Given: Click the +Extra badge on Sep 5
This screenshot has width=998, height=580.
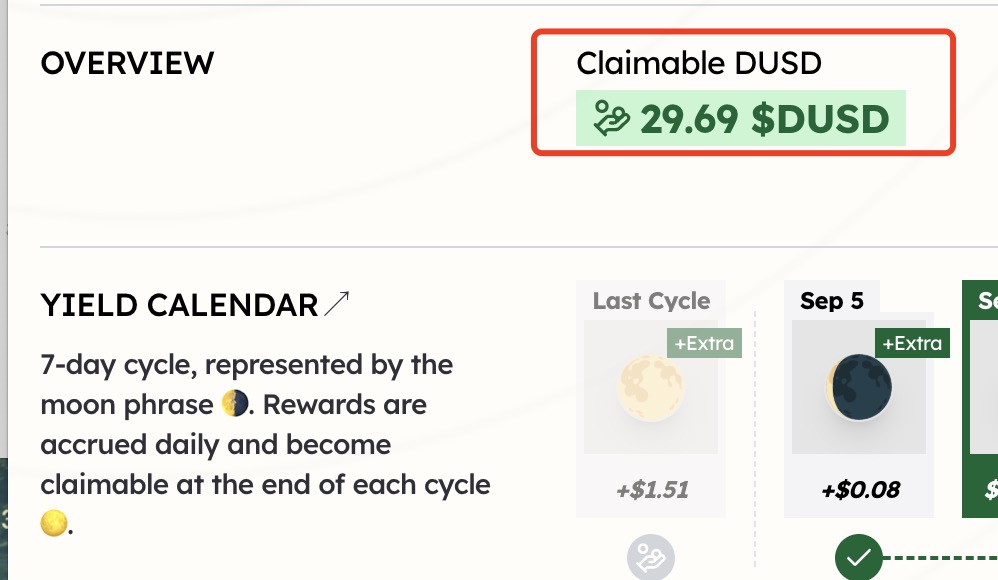Looking at the screenshot, I should 912,343.
